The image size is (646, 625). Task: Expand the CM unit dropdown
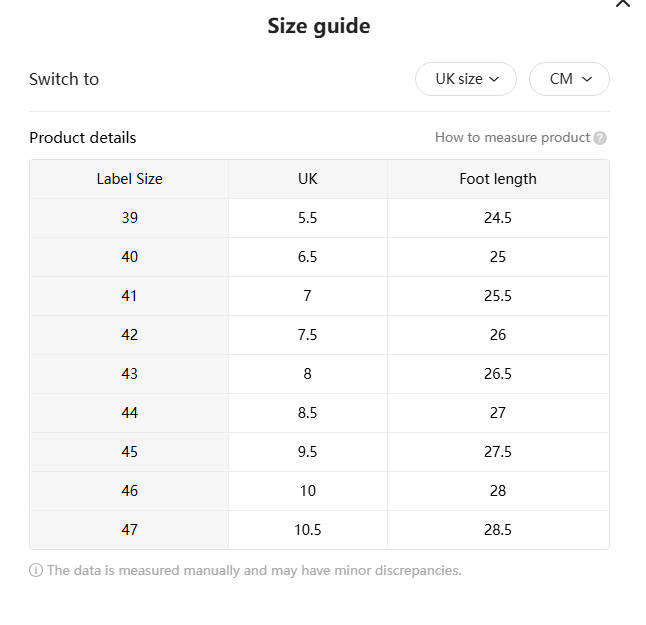click(x=570, y=79)
